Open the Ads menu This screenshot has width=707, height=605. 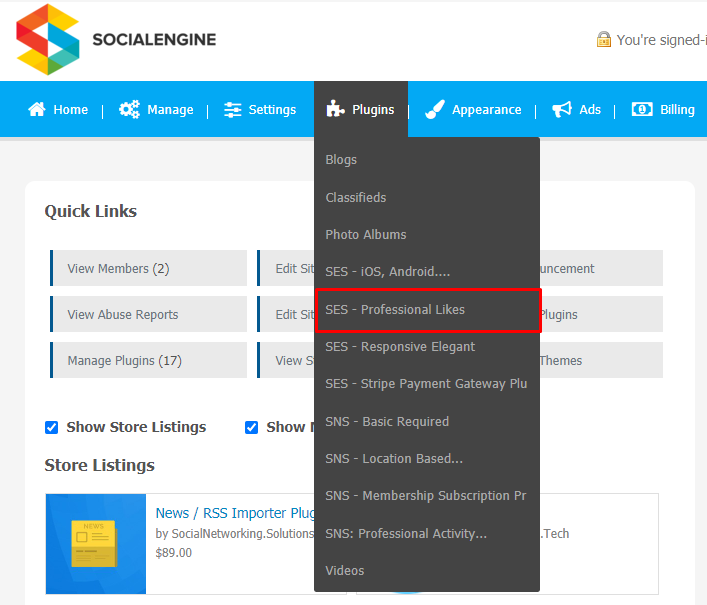(x=590, y=110)
